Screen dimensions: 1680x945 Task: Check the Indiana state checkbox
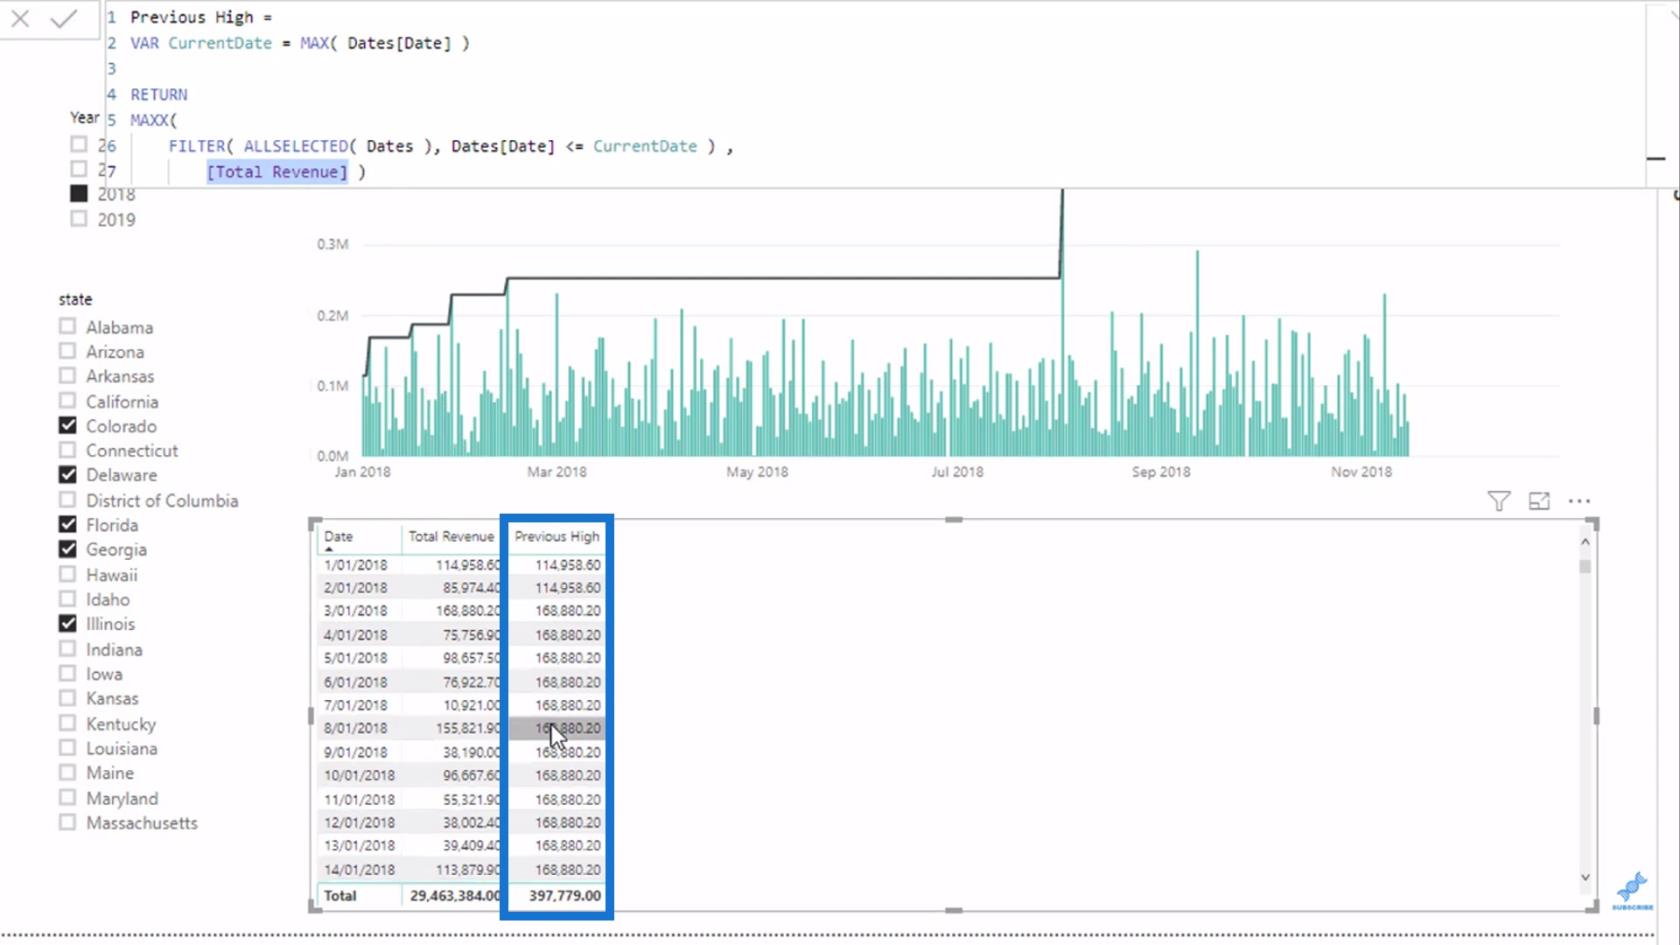(x=67, y=648)
